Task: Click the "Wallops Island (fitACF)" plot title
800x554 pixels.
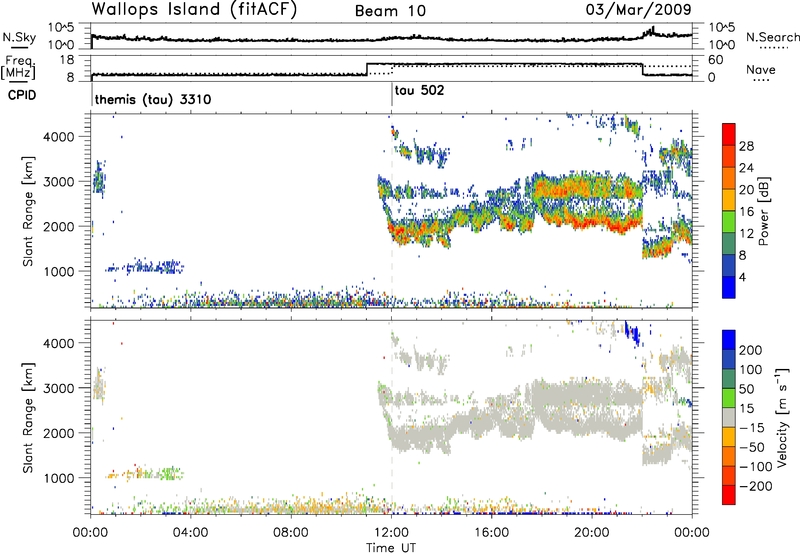Action: pyautogui.click(x=194, y=10)
